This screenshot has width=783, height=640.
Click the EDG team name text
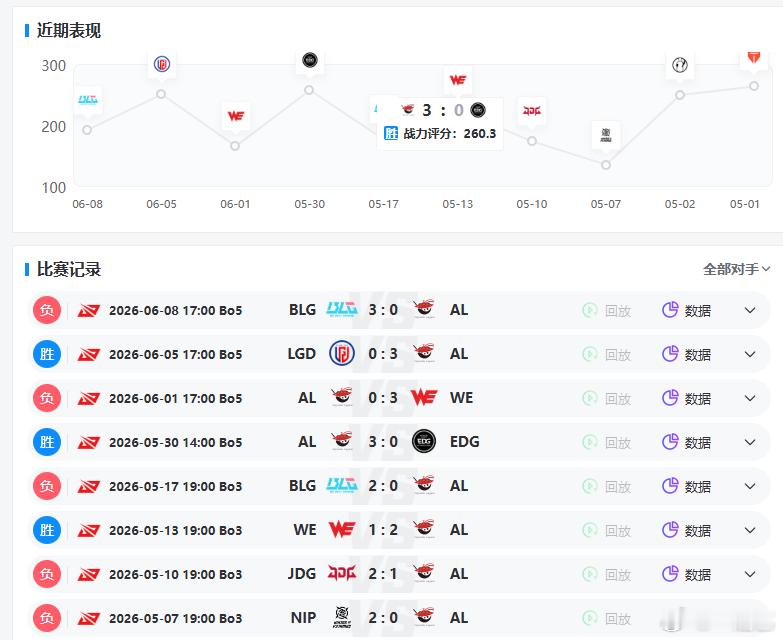pyautogui.click(x=464, y=442)
